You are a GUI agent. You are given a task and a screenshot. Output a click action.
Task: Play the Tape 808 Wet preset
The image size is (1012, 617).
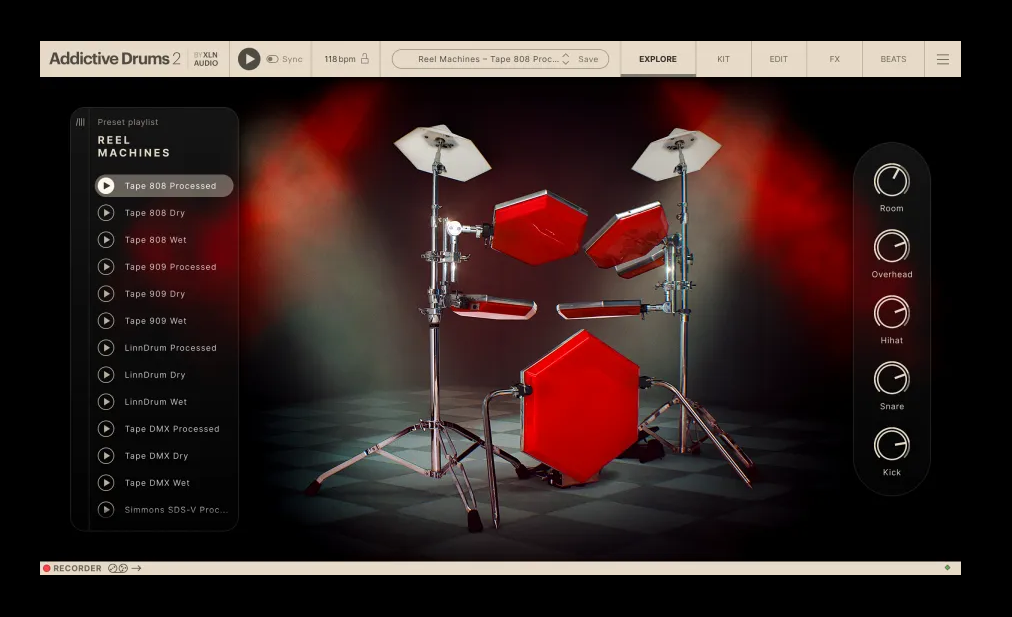106,240
